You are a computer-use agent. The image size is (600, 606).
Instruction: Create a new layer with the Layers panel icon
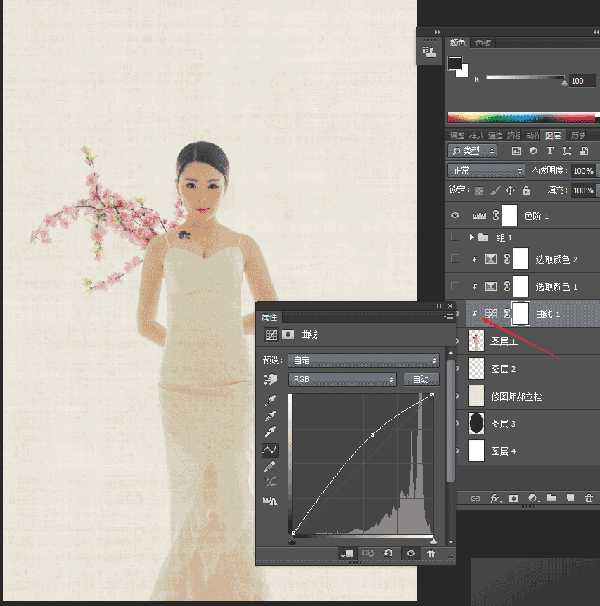(570, 498)
